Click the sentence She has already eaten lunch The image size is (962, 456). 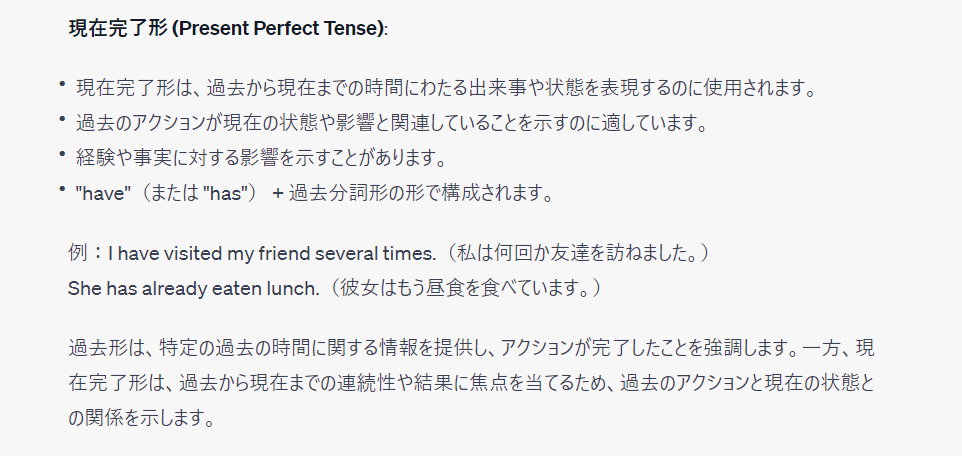pos(194,288)
